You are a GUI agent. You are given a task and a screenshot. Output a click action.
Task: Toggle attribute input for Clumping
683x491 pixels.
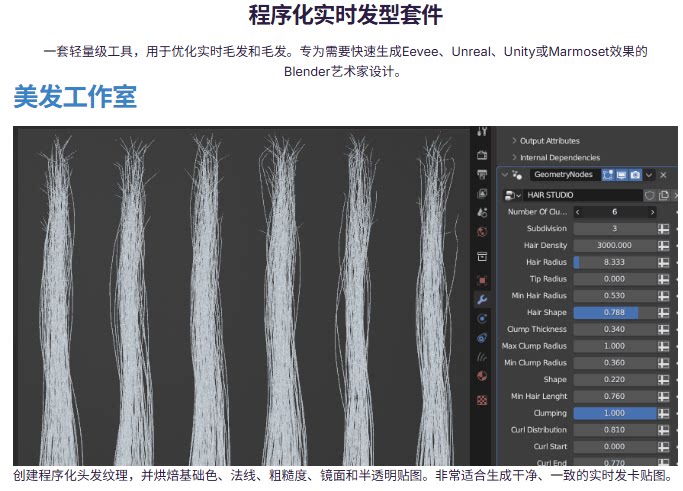pyautogui.click(x=663, y=413)
